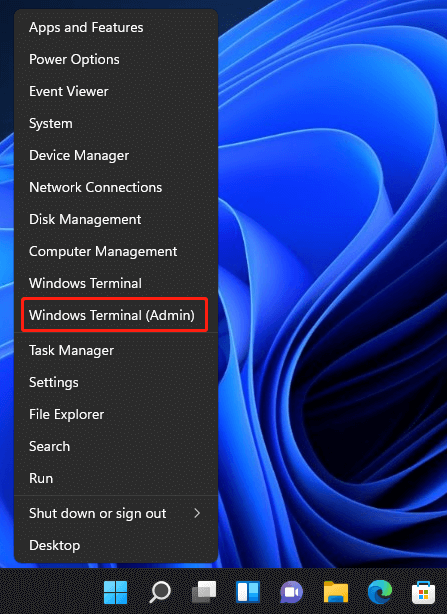The height and width of the screenshot is (614, 447).
Task: Click the Windows Start button
Action: pos(115,592)
